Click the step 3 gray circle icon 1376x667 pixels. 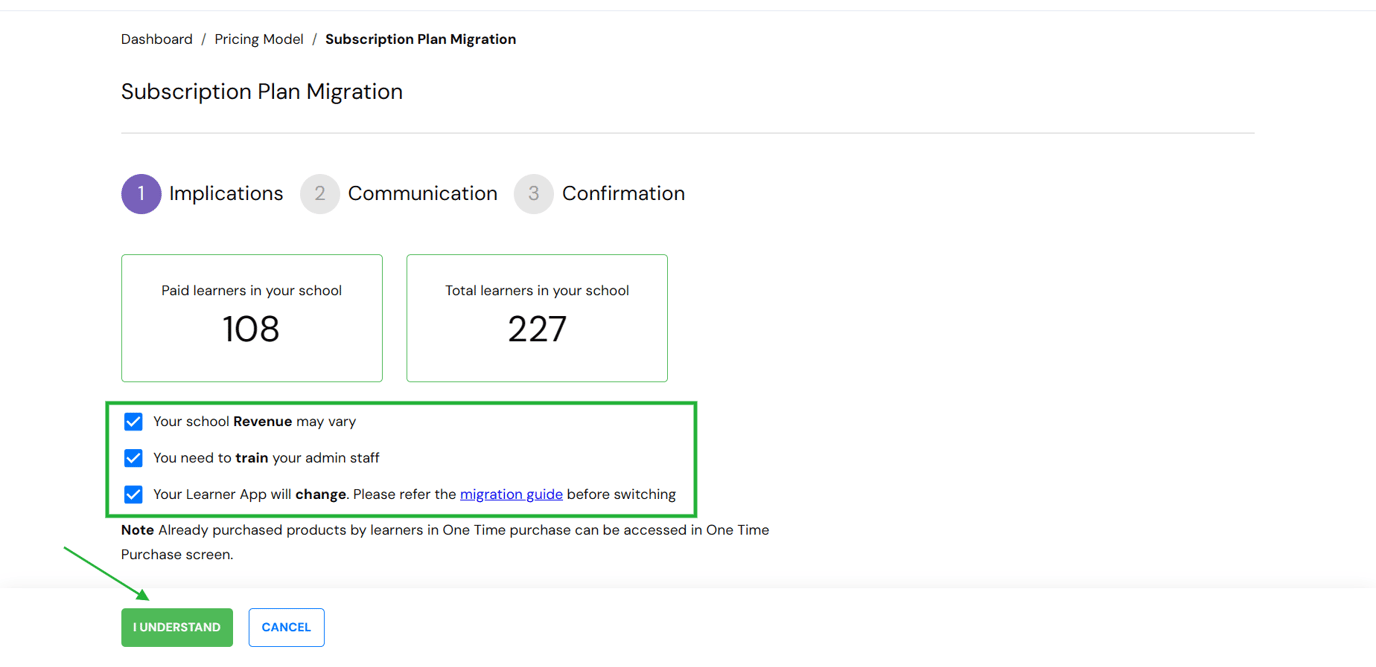(533, 194)
